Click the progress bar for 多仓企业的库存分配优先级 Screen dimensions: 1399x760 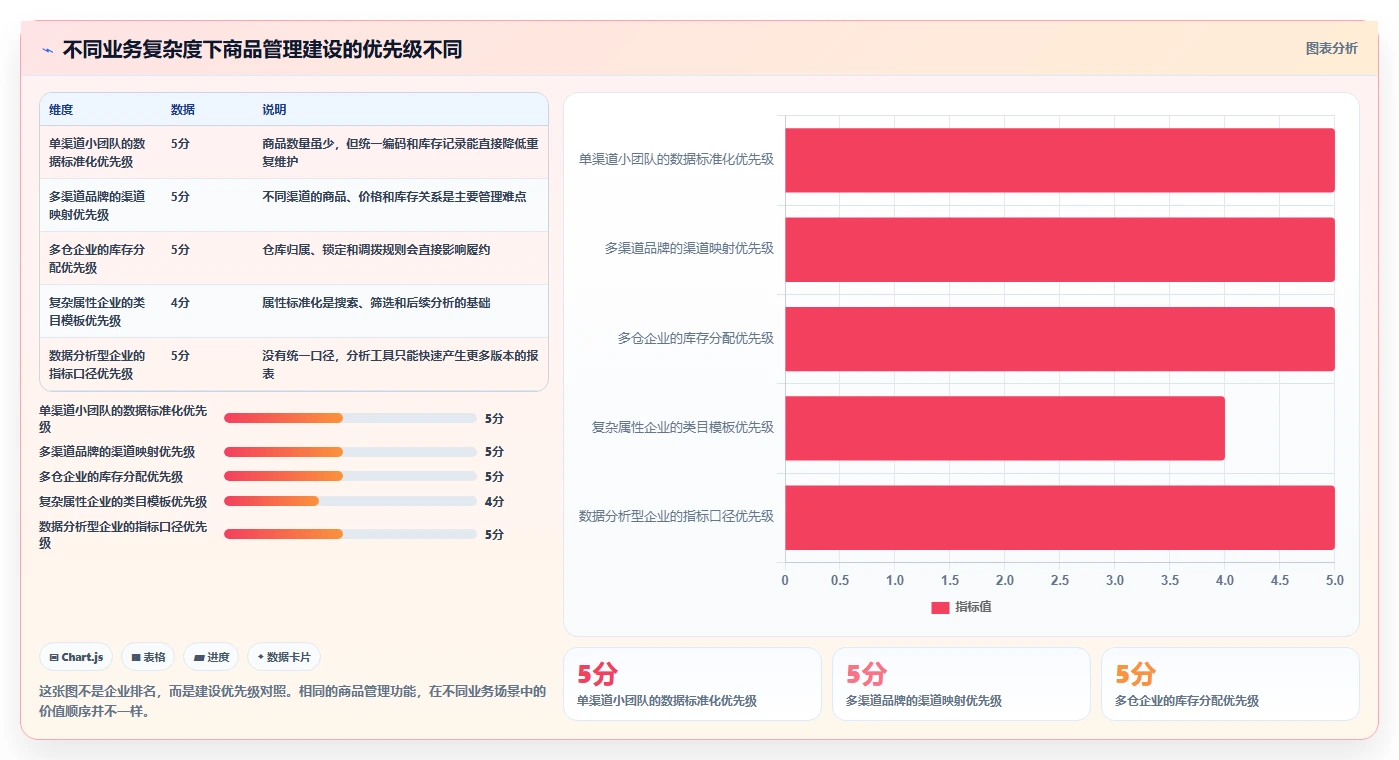click(x=350, y=476)
